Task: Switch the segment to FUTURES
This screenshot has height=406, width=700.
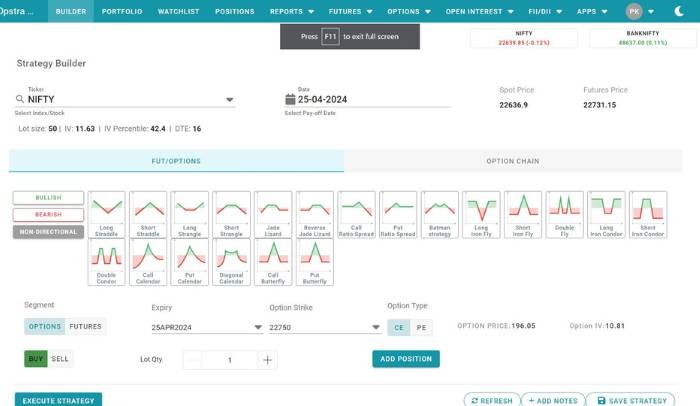Action: click(84, 326)
